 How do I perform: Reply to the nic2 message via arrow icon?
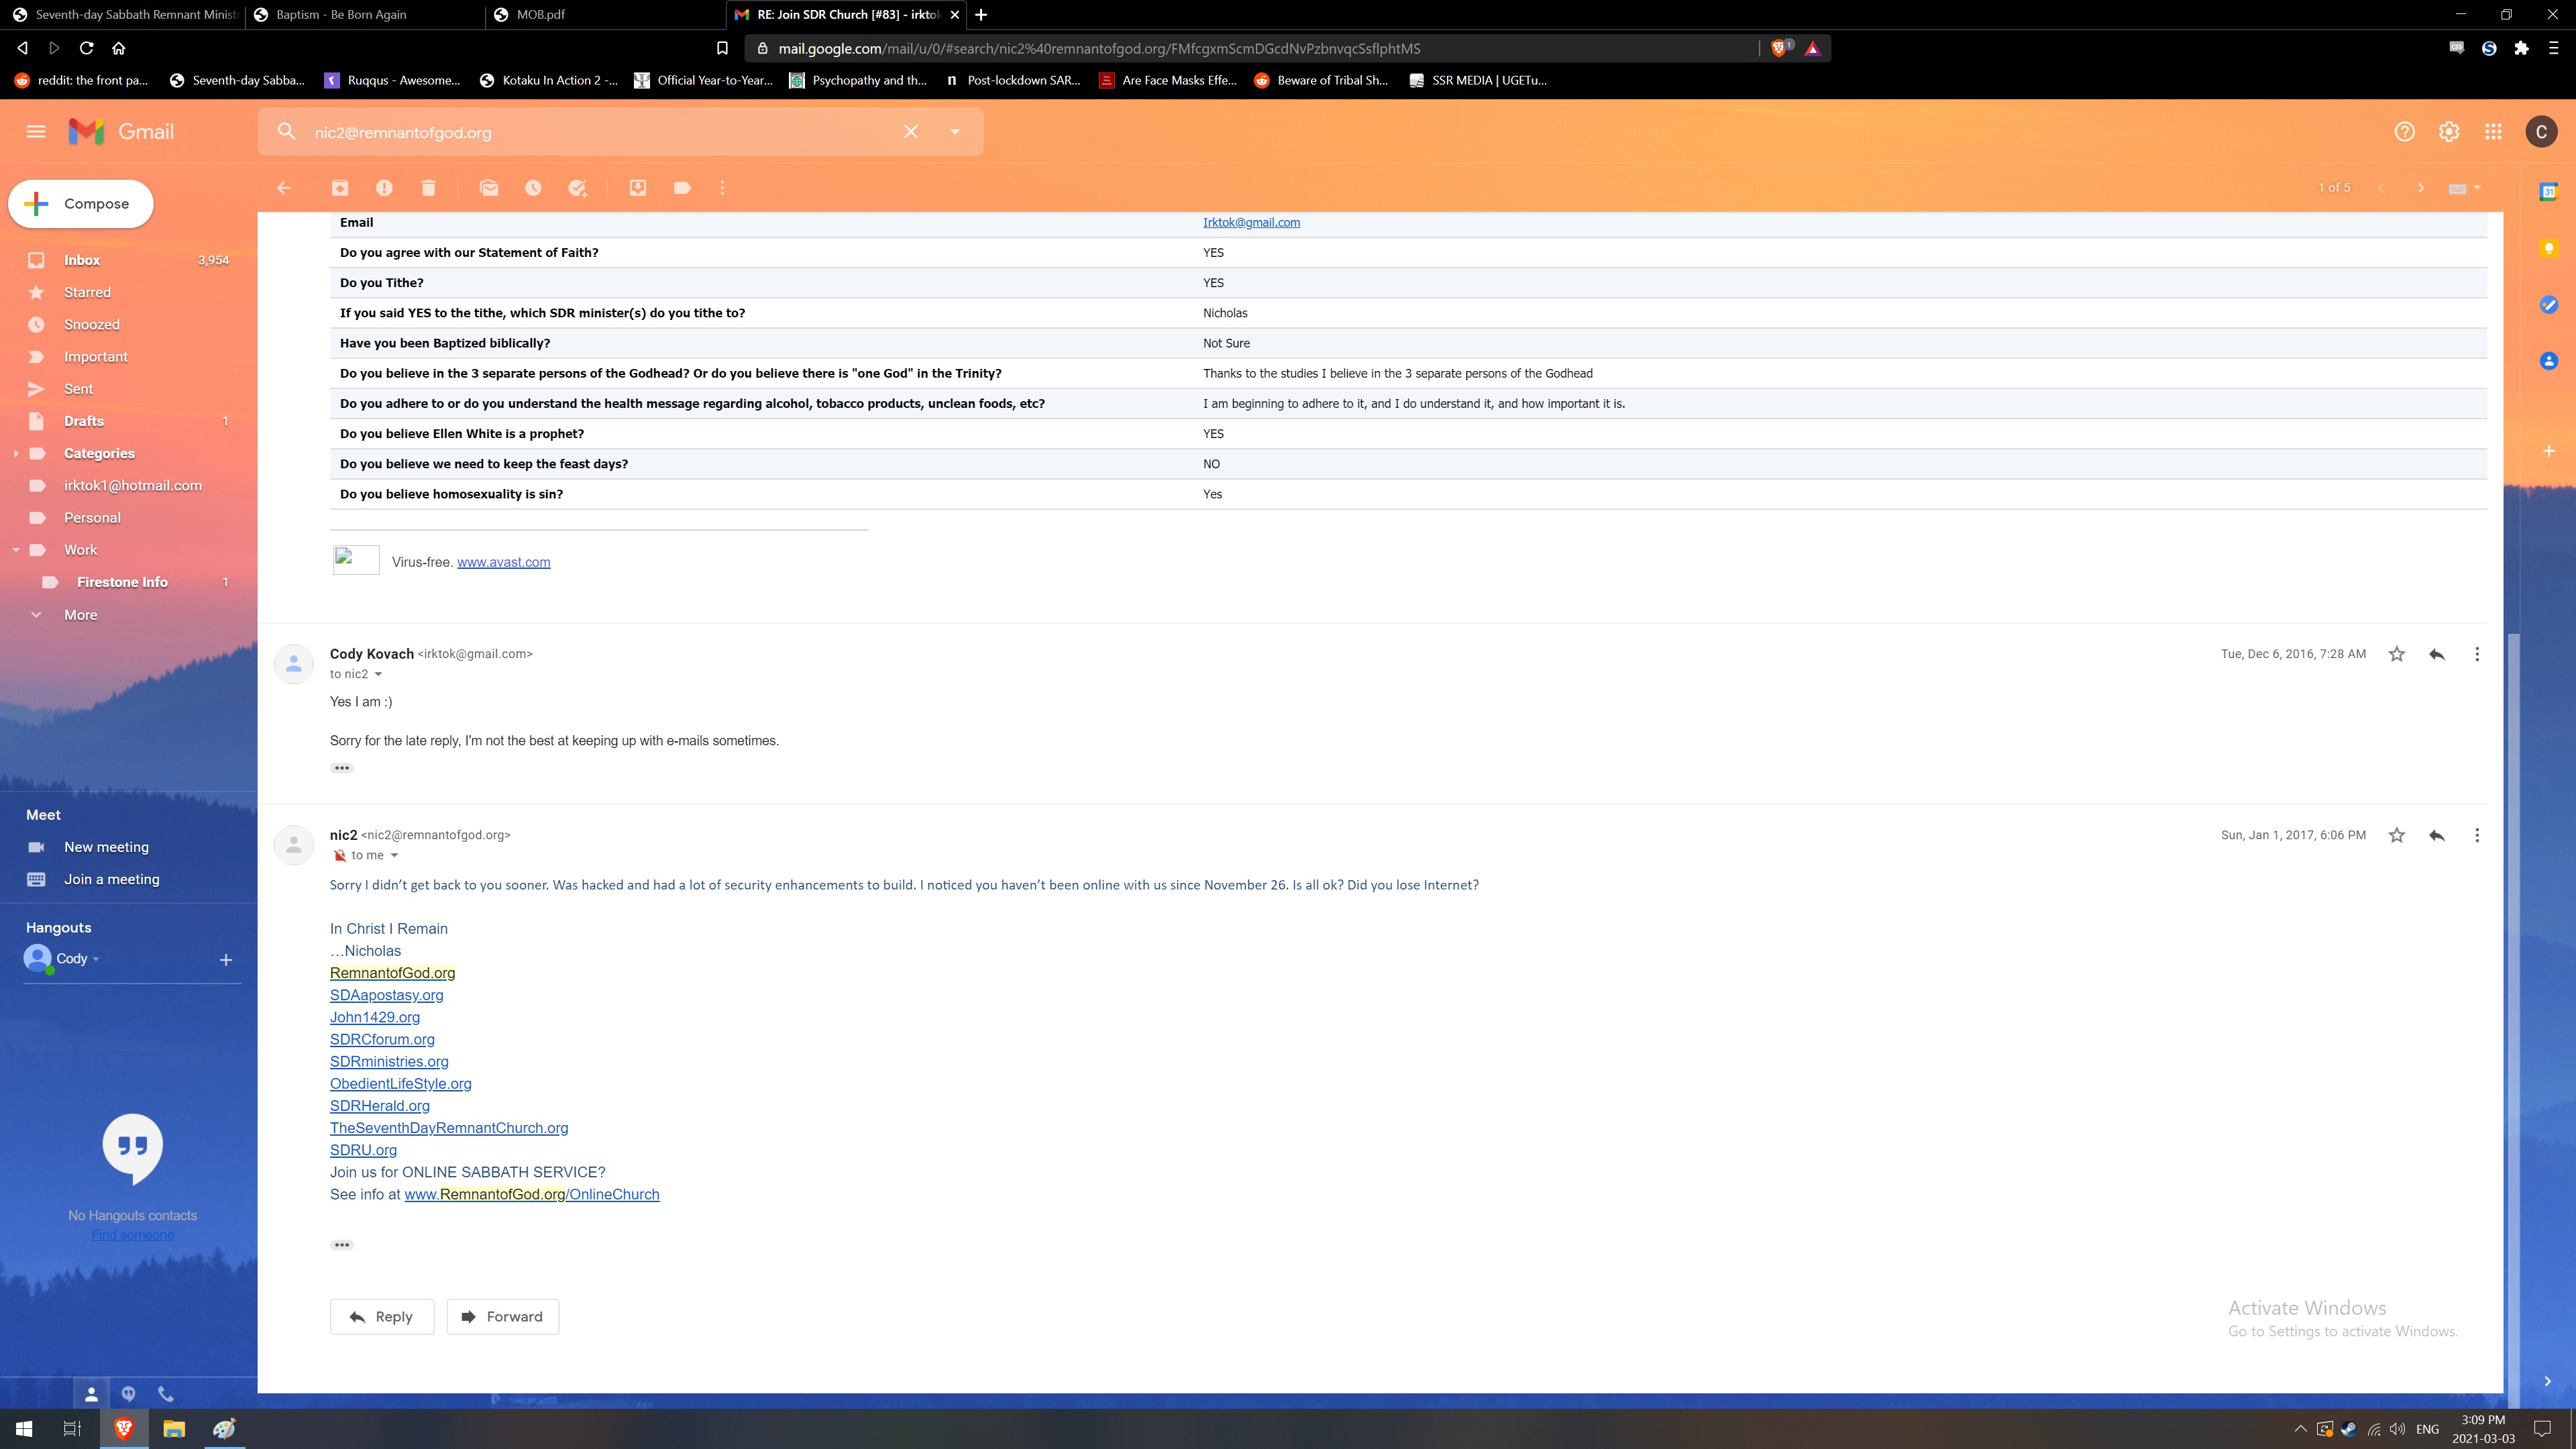click(2437, 835)
